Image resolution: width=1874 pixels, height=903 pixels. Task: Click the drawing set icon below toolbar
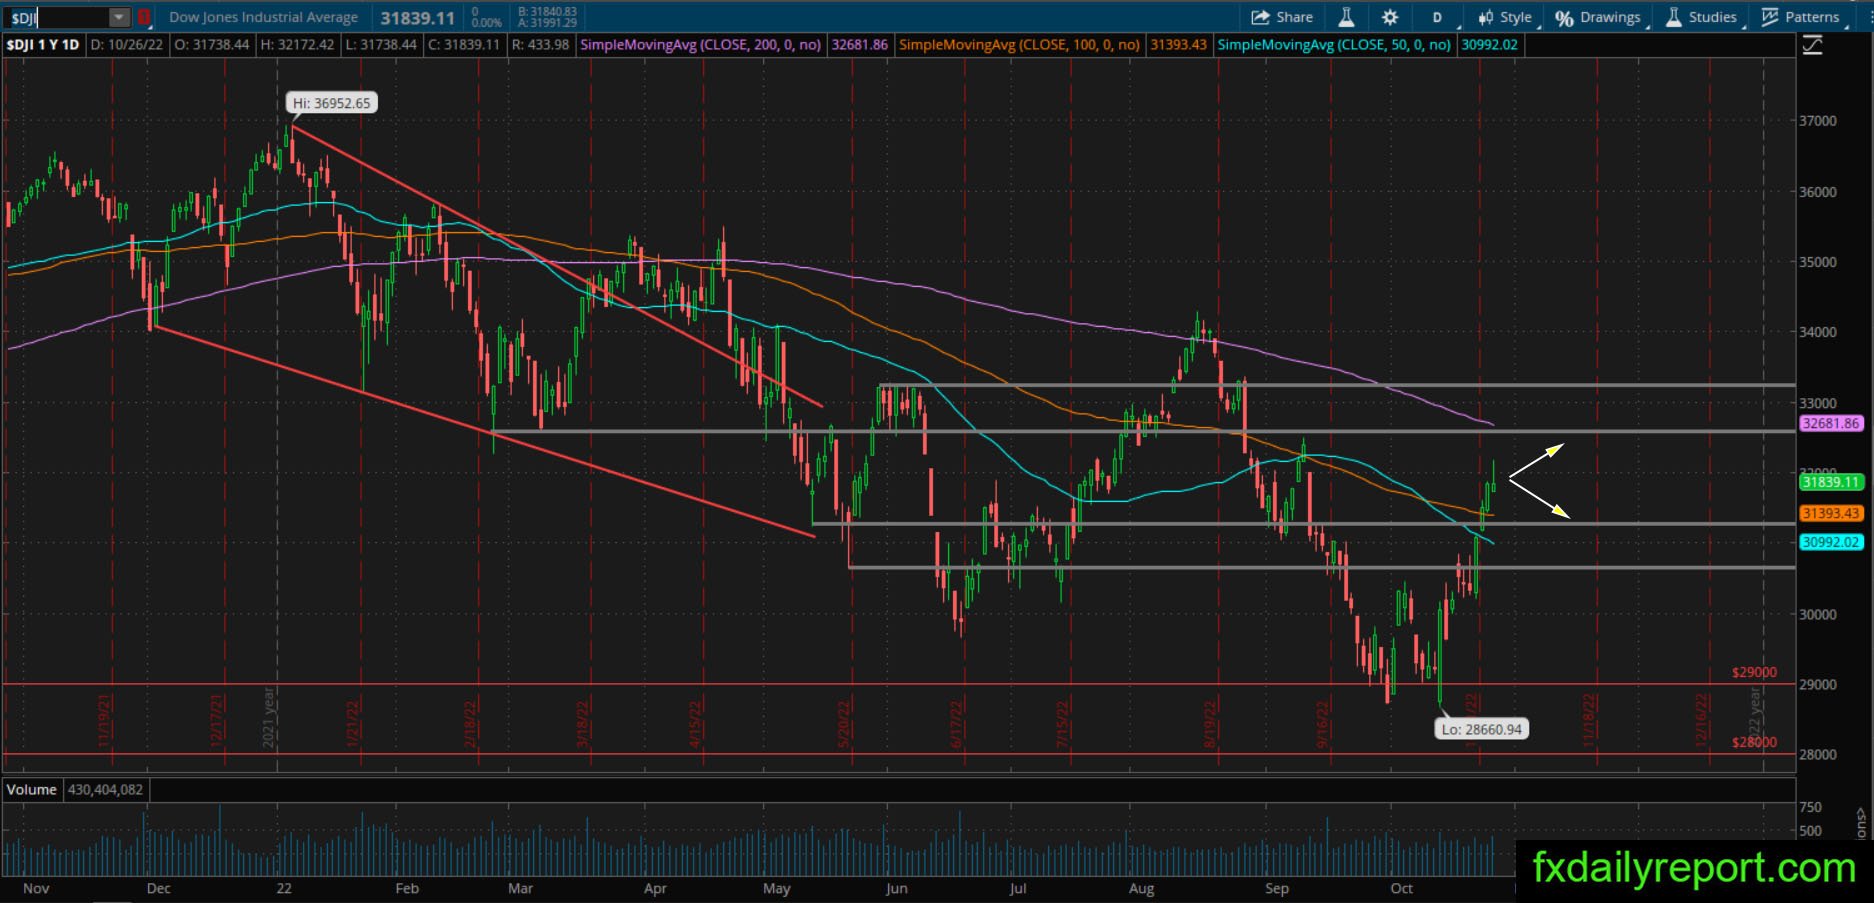1812,45
